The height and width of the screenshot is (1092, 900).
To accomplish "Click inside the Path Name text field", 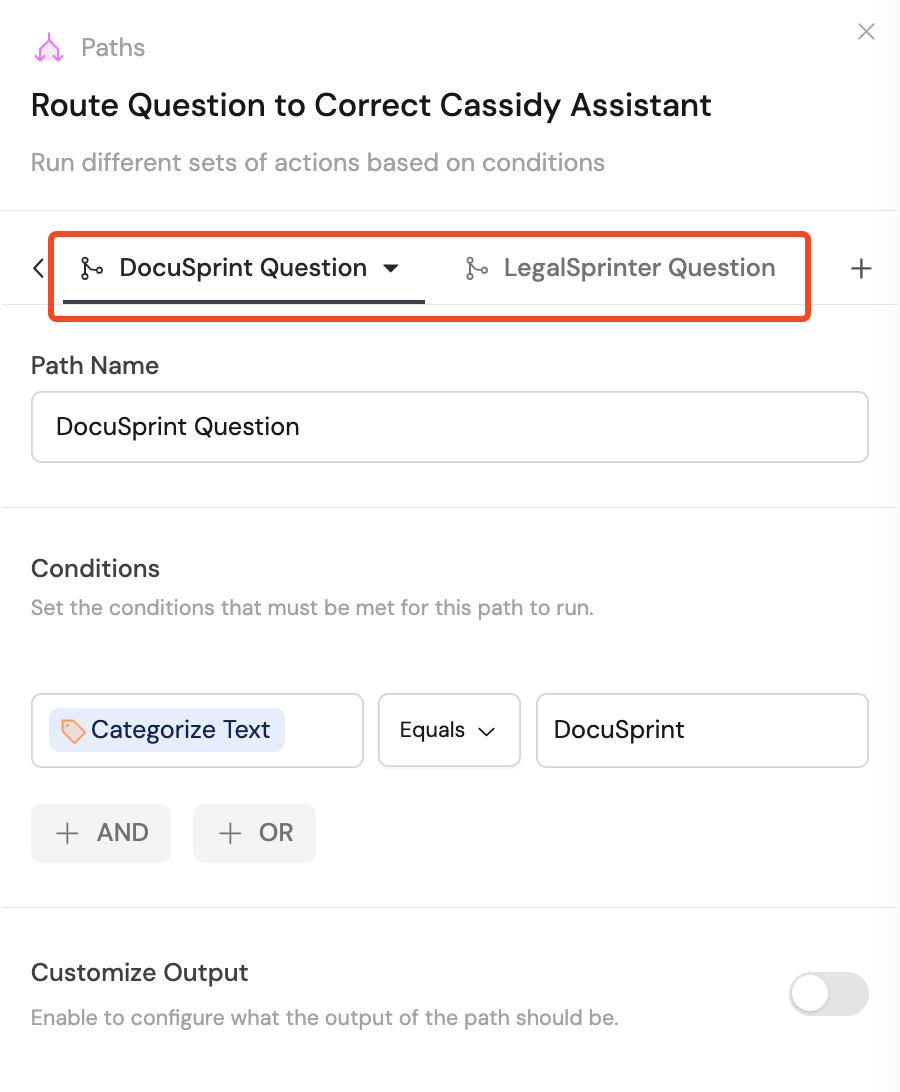I will click(450, 427).
